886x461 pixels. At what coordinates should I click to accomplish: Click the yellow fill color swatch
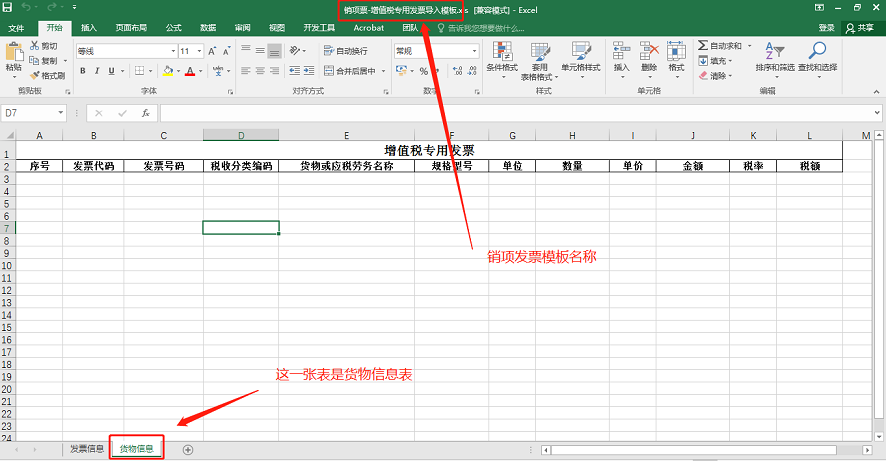(x=167, y=71)
